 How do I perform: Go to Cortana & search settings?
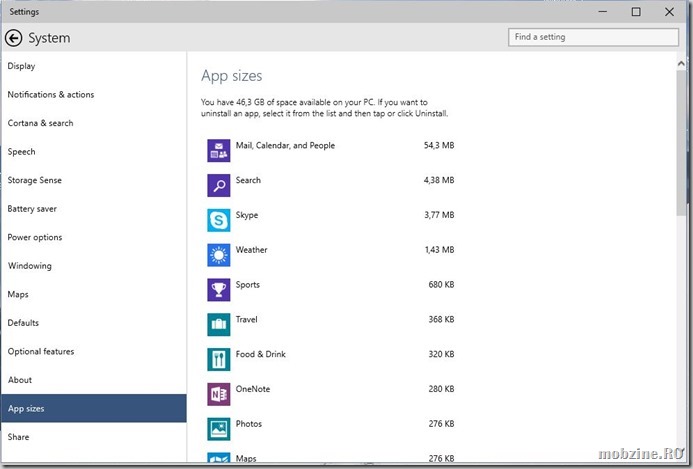(x=93, y=123)
